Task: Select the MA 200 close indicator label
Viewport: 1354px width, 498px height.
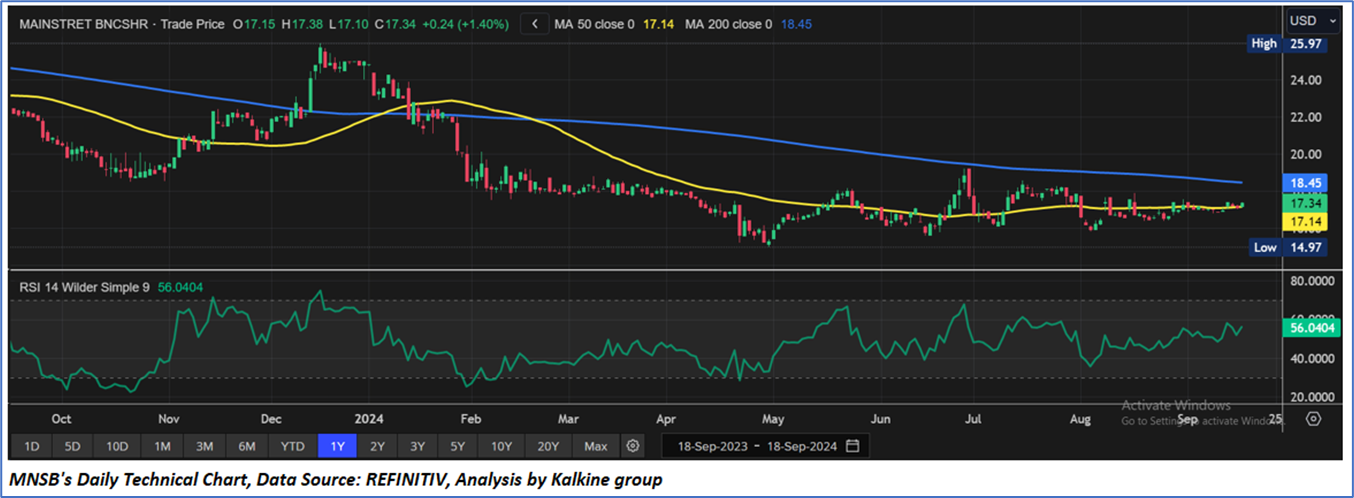Action: coord(728,23)
